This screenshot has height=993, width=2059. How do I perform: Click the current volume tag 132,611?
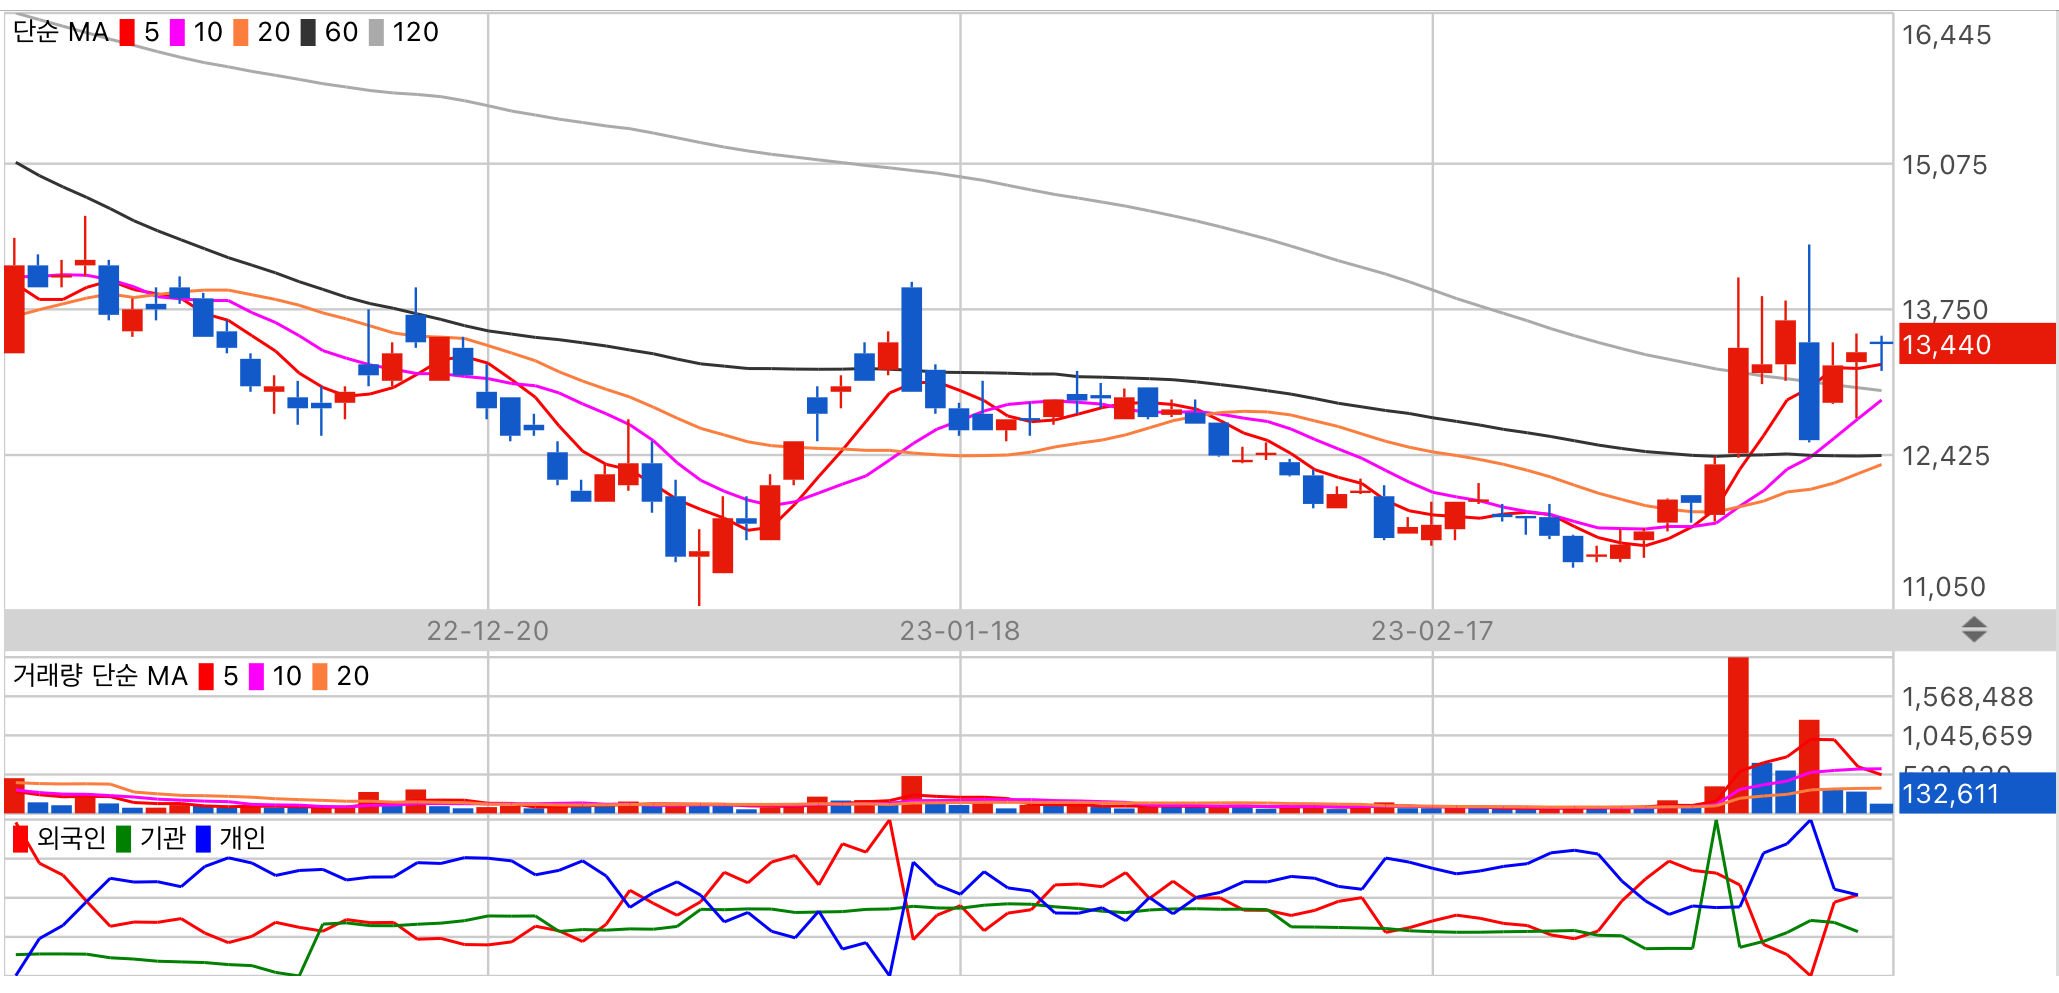(1977, 793)
